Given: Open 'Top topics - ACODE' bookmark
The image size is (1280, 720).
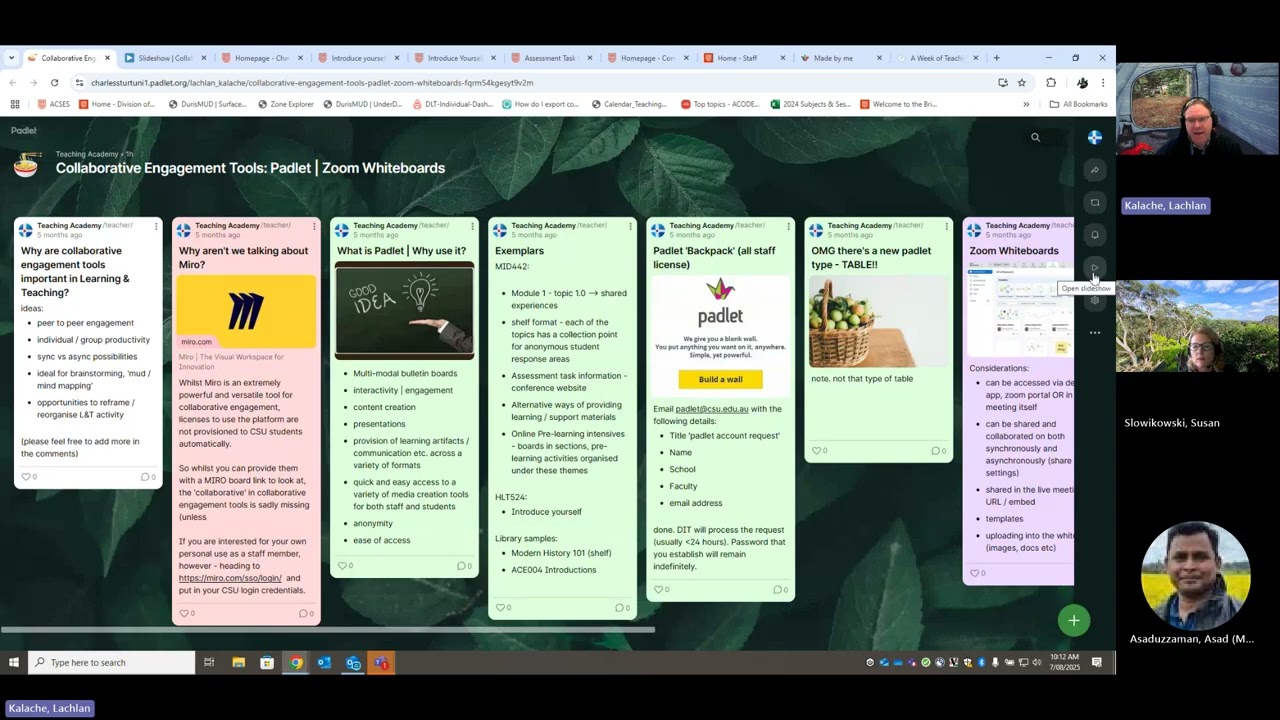Looking at the screenshot, I should click(x=719, y=104).
